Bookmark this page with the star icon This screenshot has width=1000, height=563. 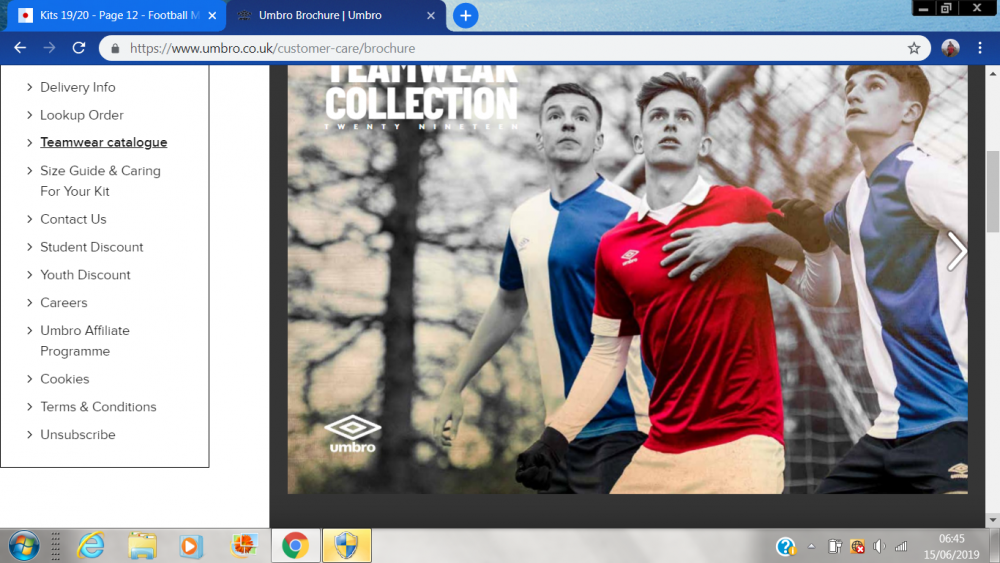[x=913, y=48]
